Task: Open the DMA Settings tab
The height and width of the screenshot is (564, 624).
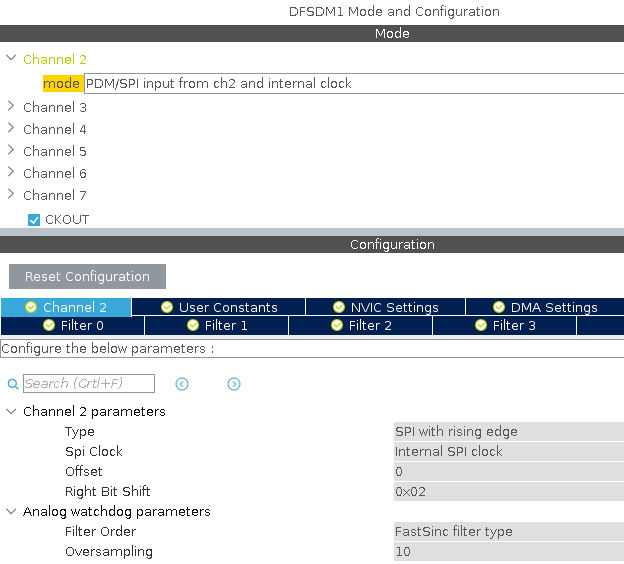Action: click(544, 307)
